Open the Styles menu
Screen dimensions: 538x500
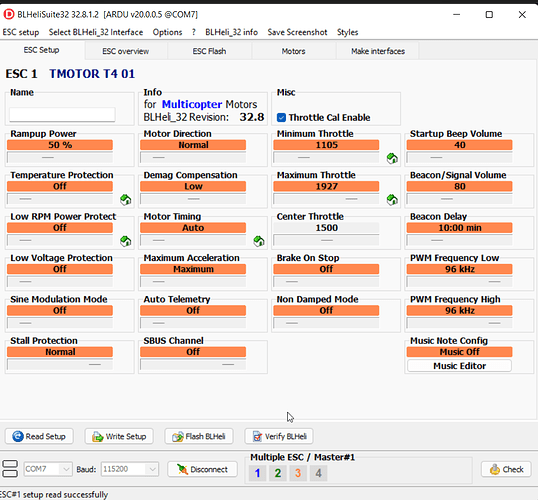[347, 32]
